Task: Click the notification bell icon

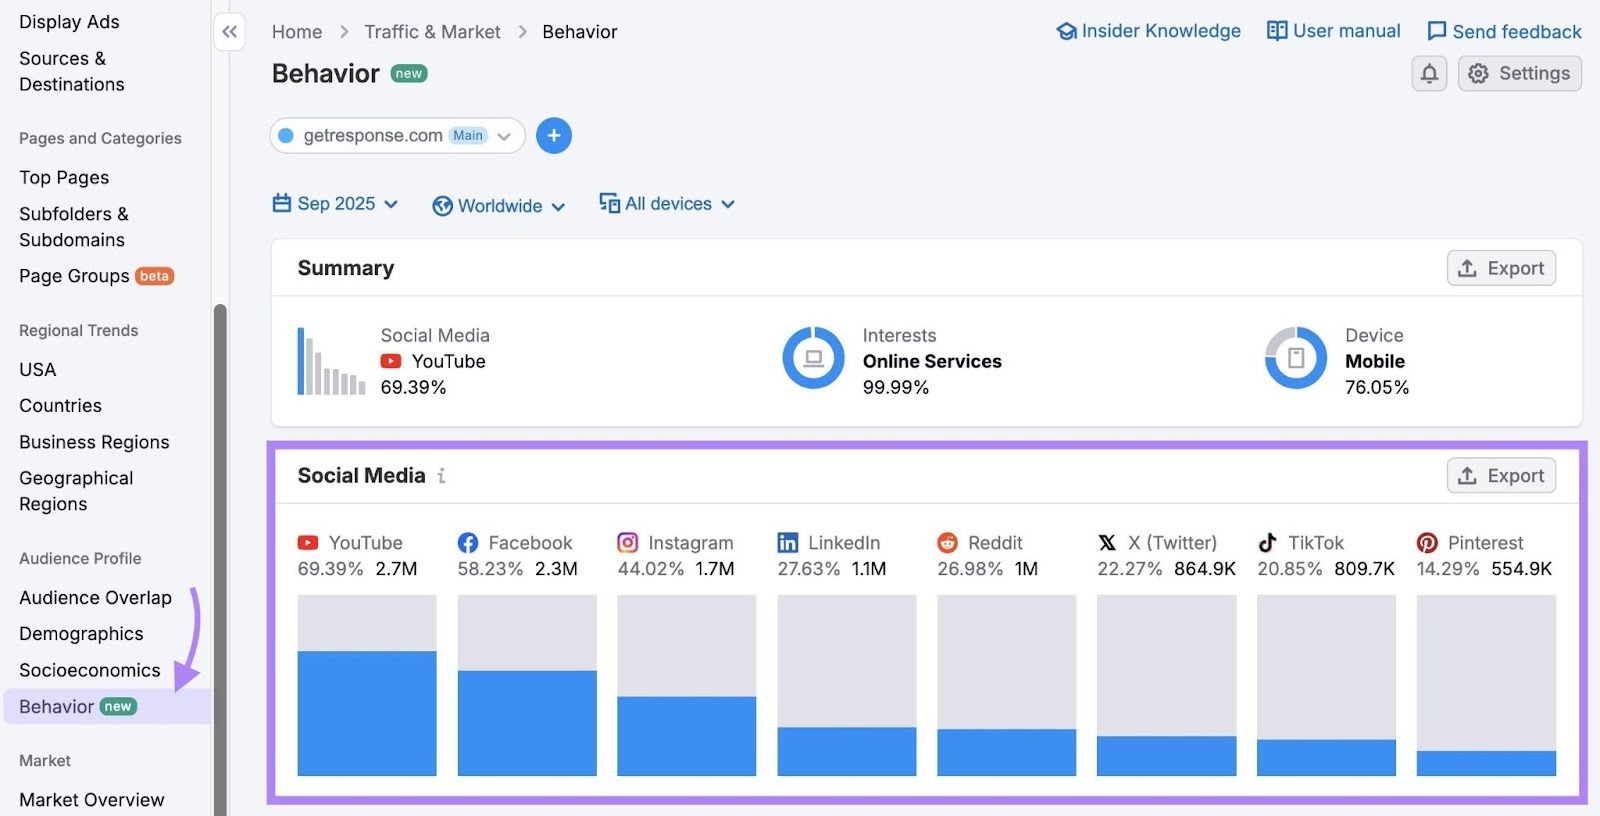Action: click(1429, 74)
